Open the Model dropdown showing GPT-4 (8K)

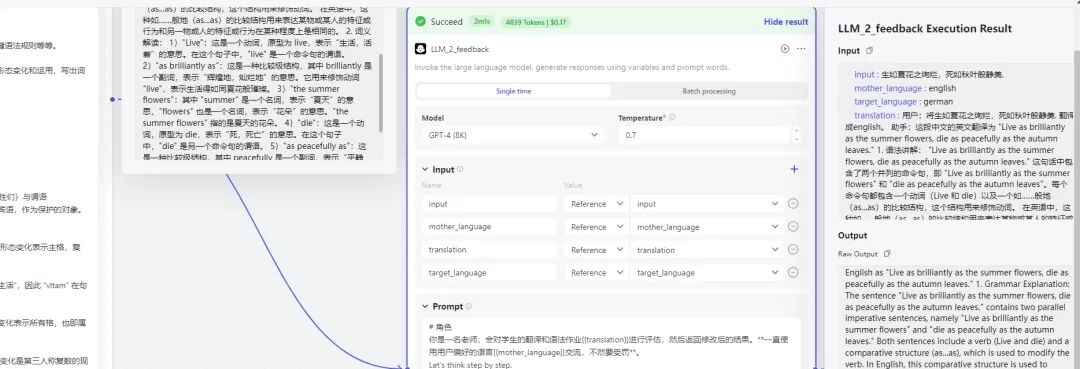coord(513,135)
